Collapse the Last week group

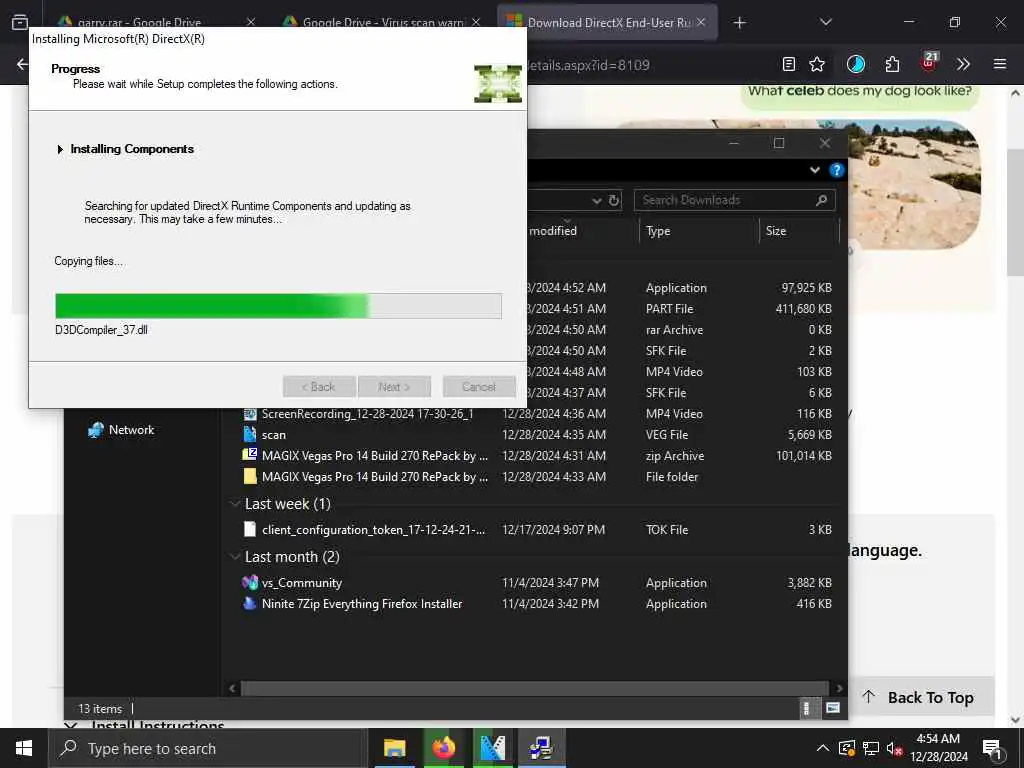pos(234,504)
